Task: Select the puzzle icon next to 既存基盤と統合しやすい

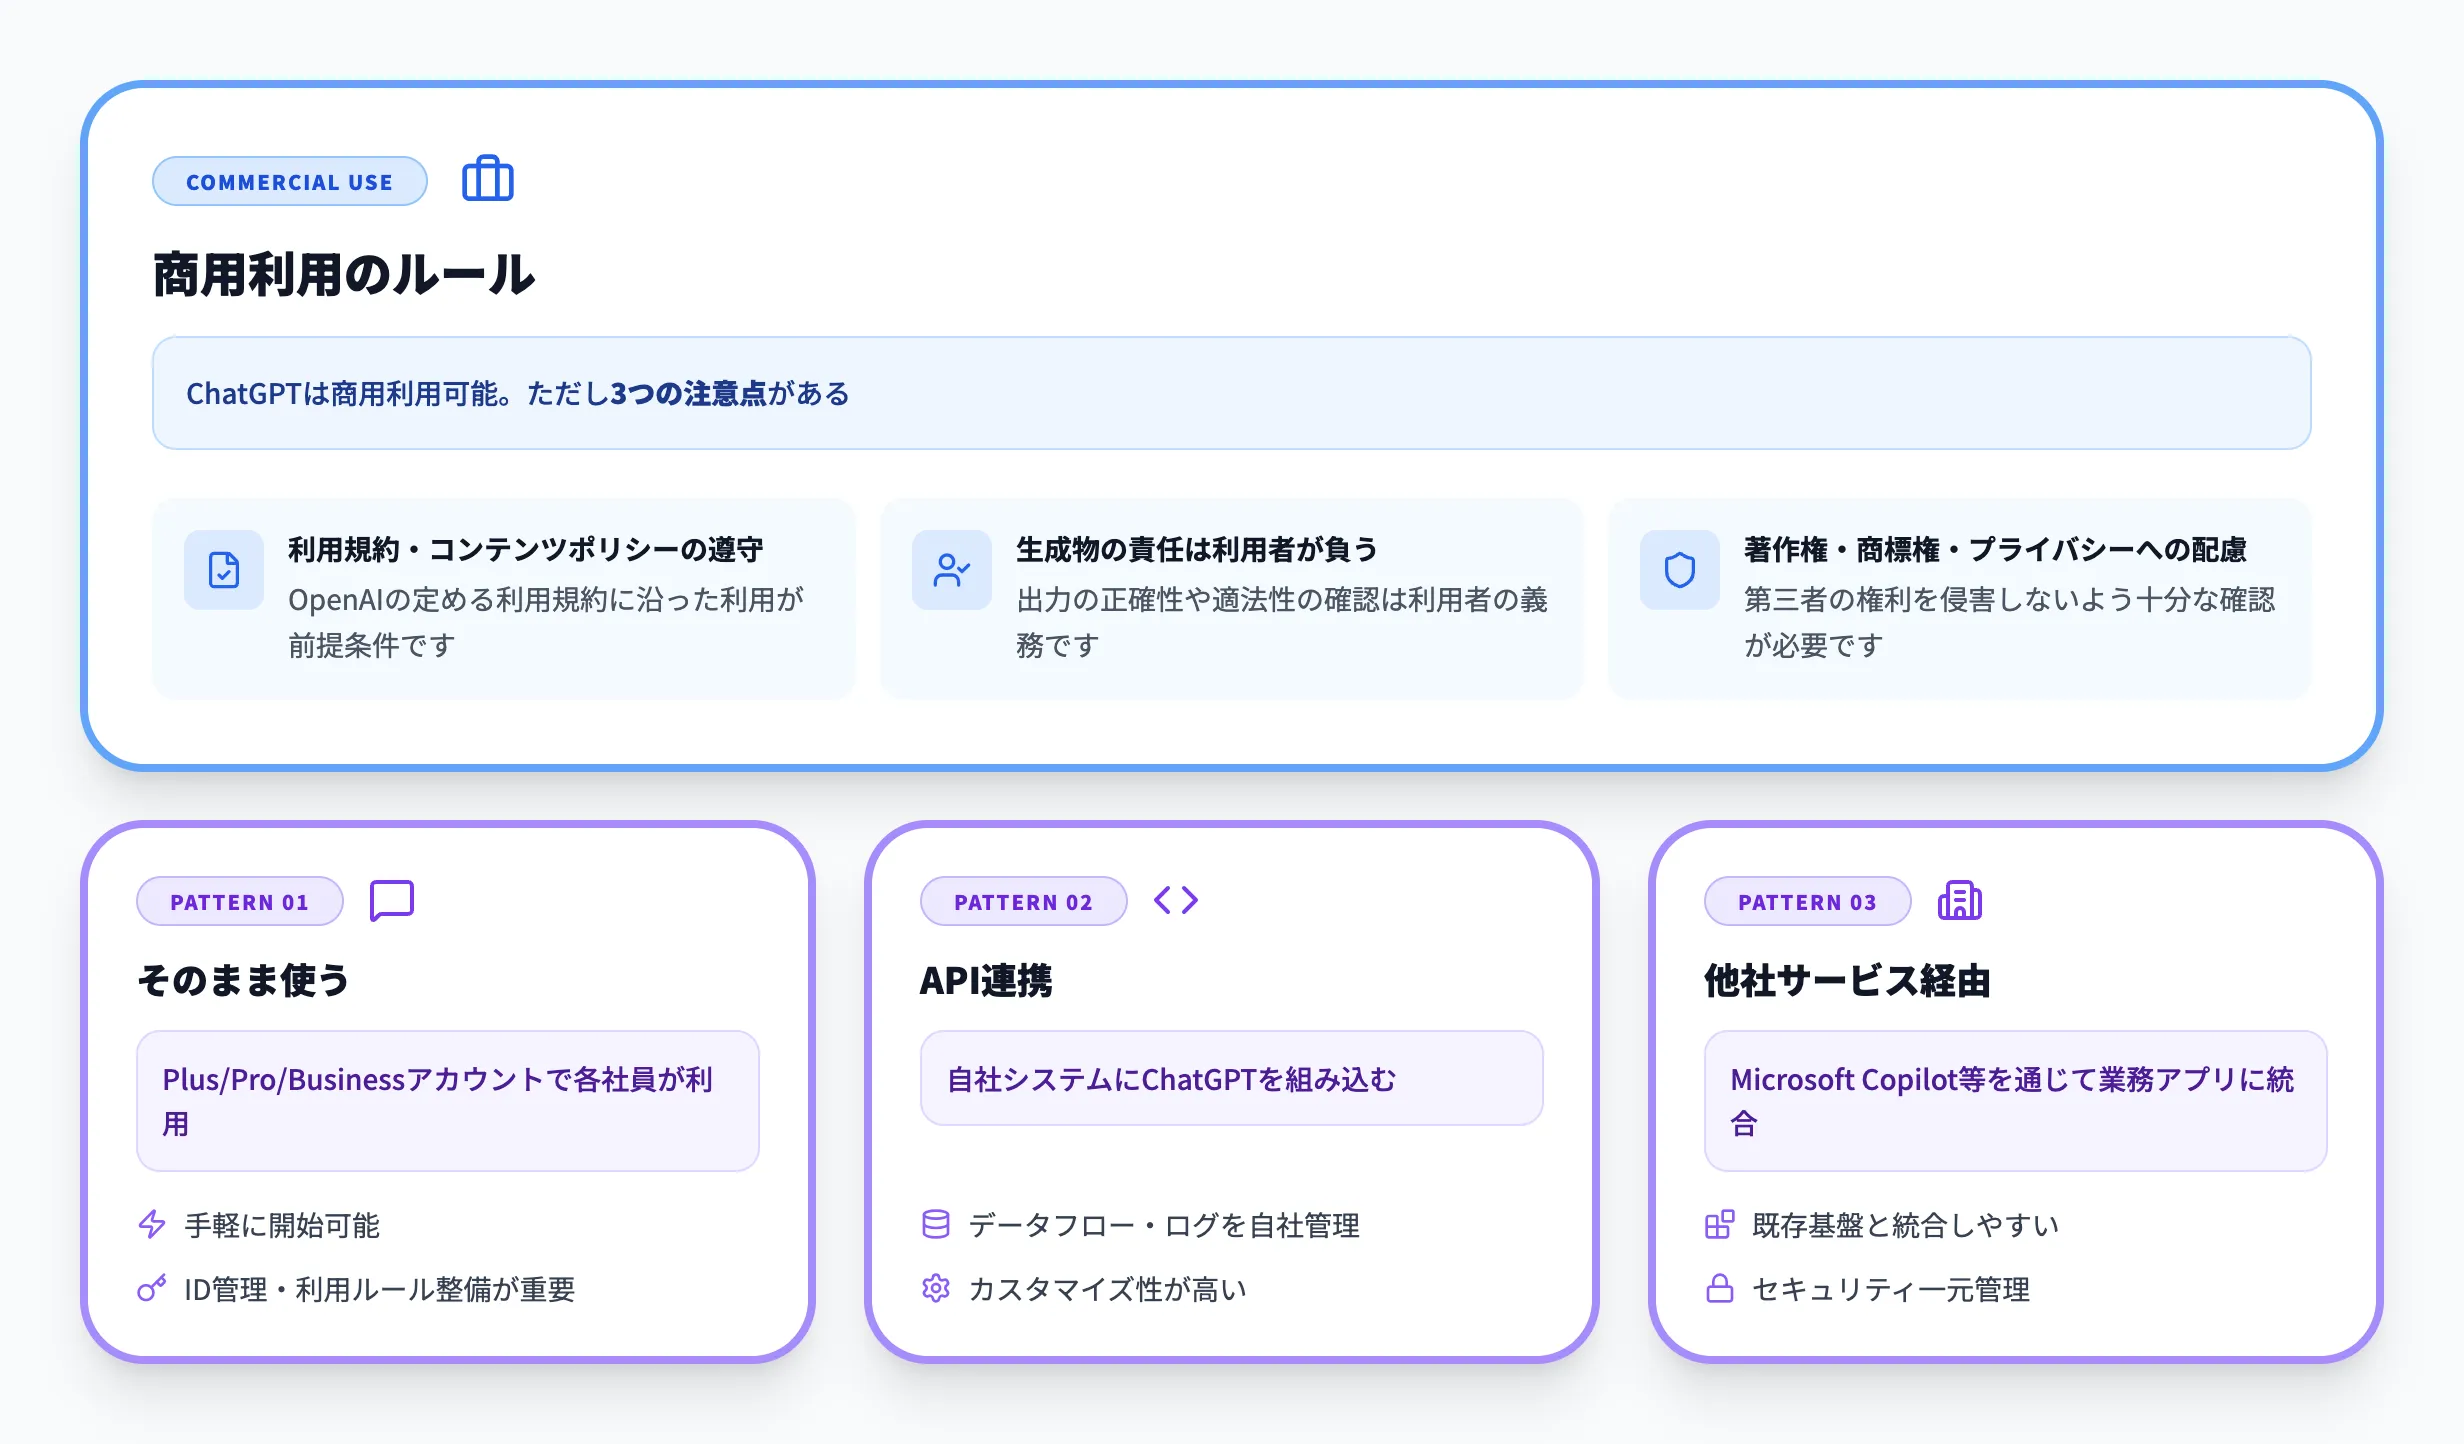Action: (1720, 1225)
